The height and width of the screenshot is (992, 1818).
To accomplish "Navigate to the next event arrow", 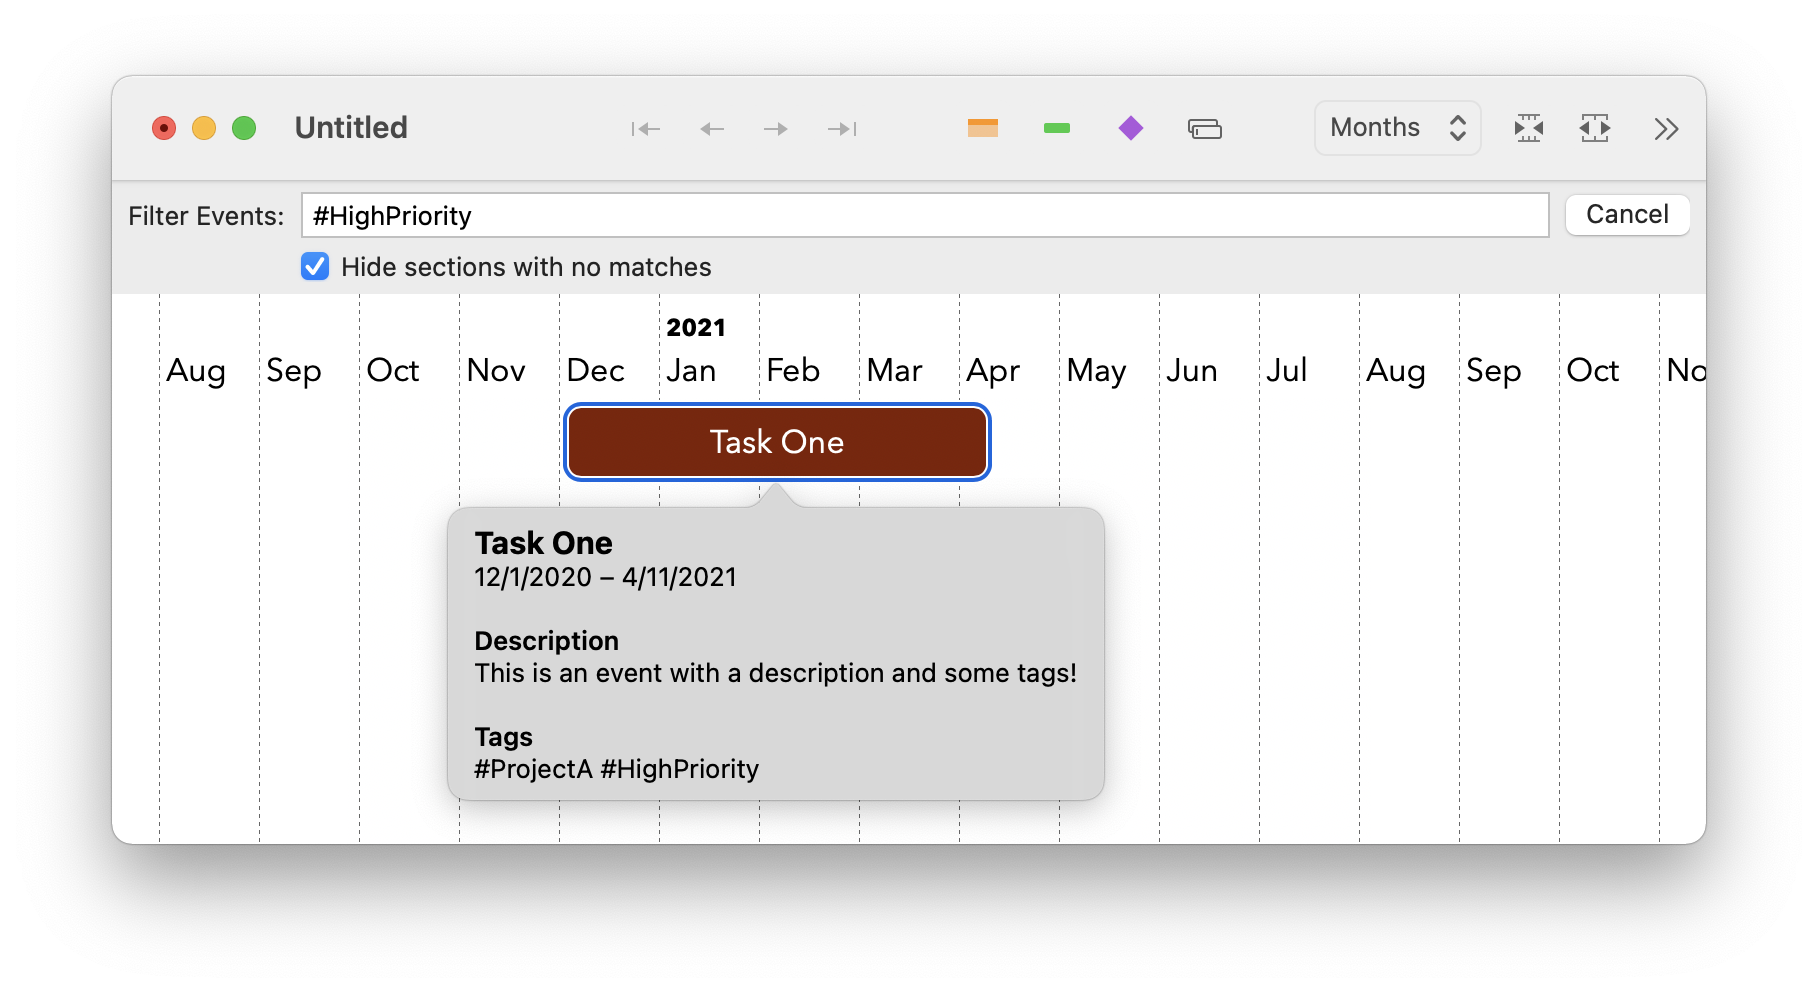I will click(x=775, y=128).
